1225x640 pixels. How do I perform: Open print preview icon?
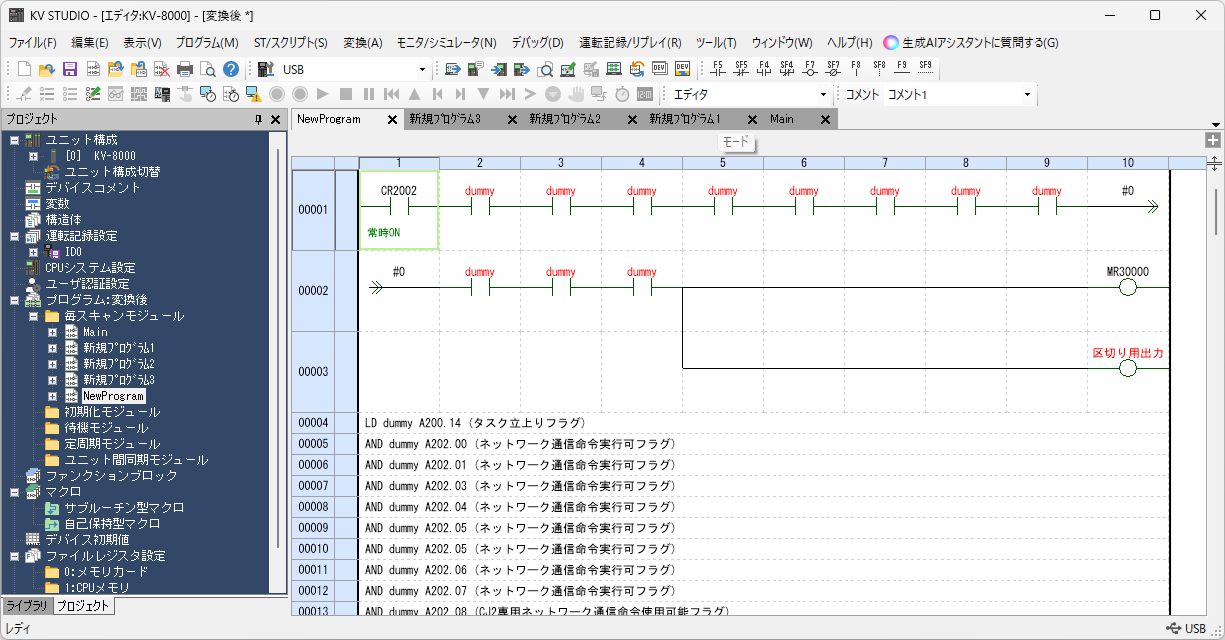[x=207, y=69]
